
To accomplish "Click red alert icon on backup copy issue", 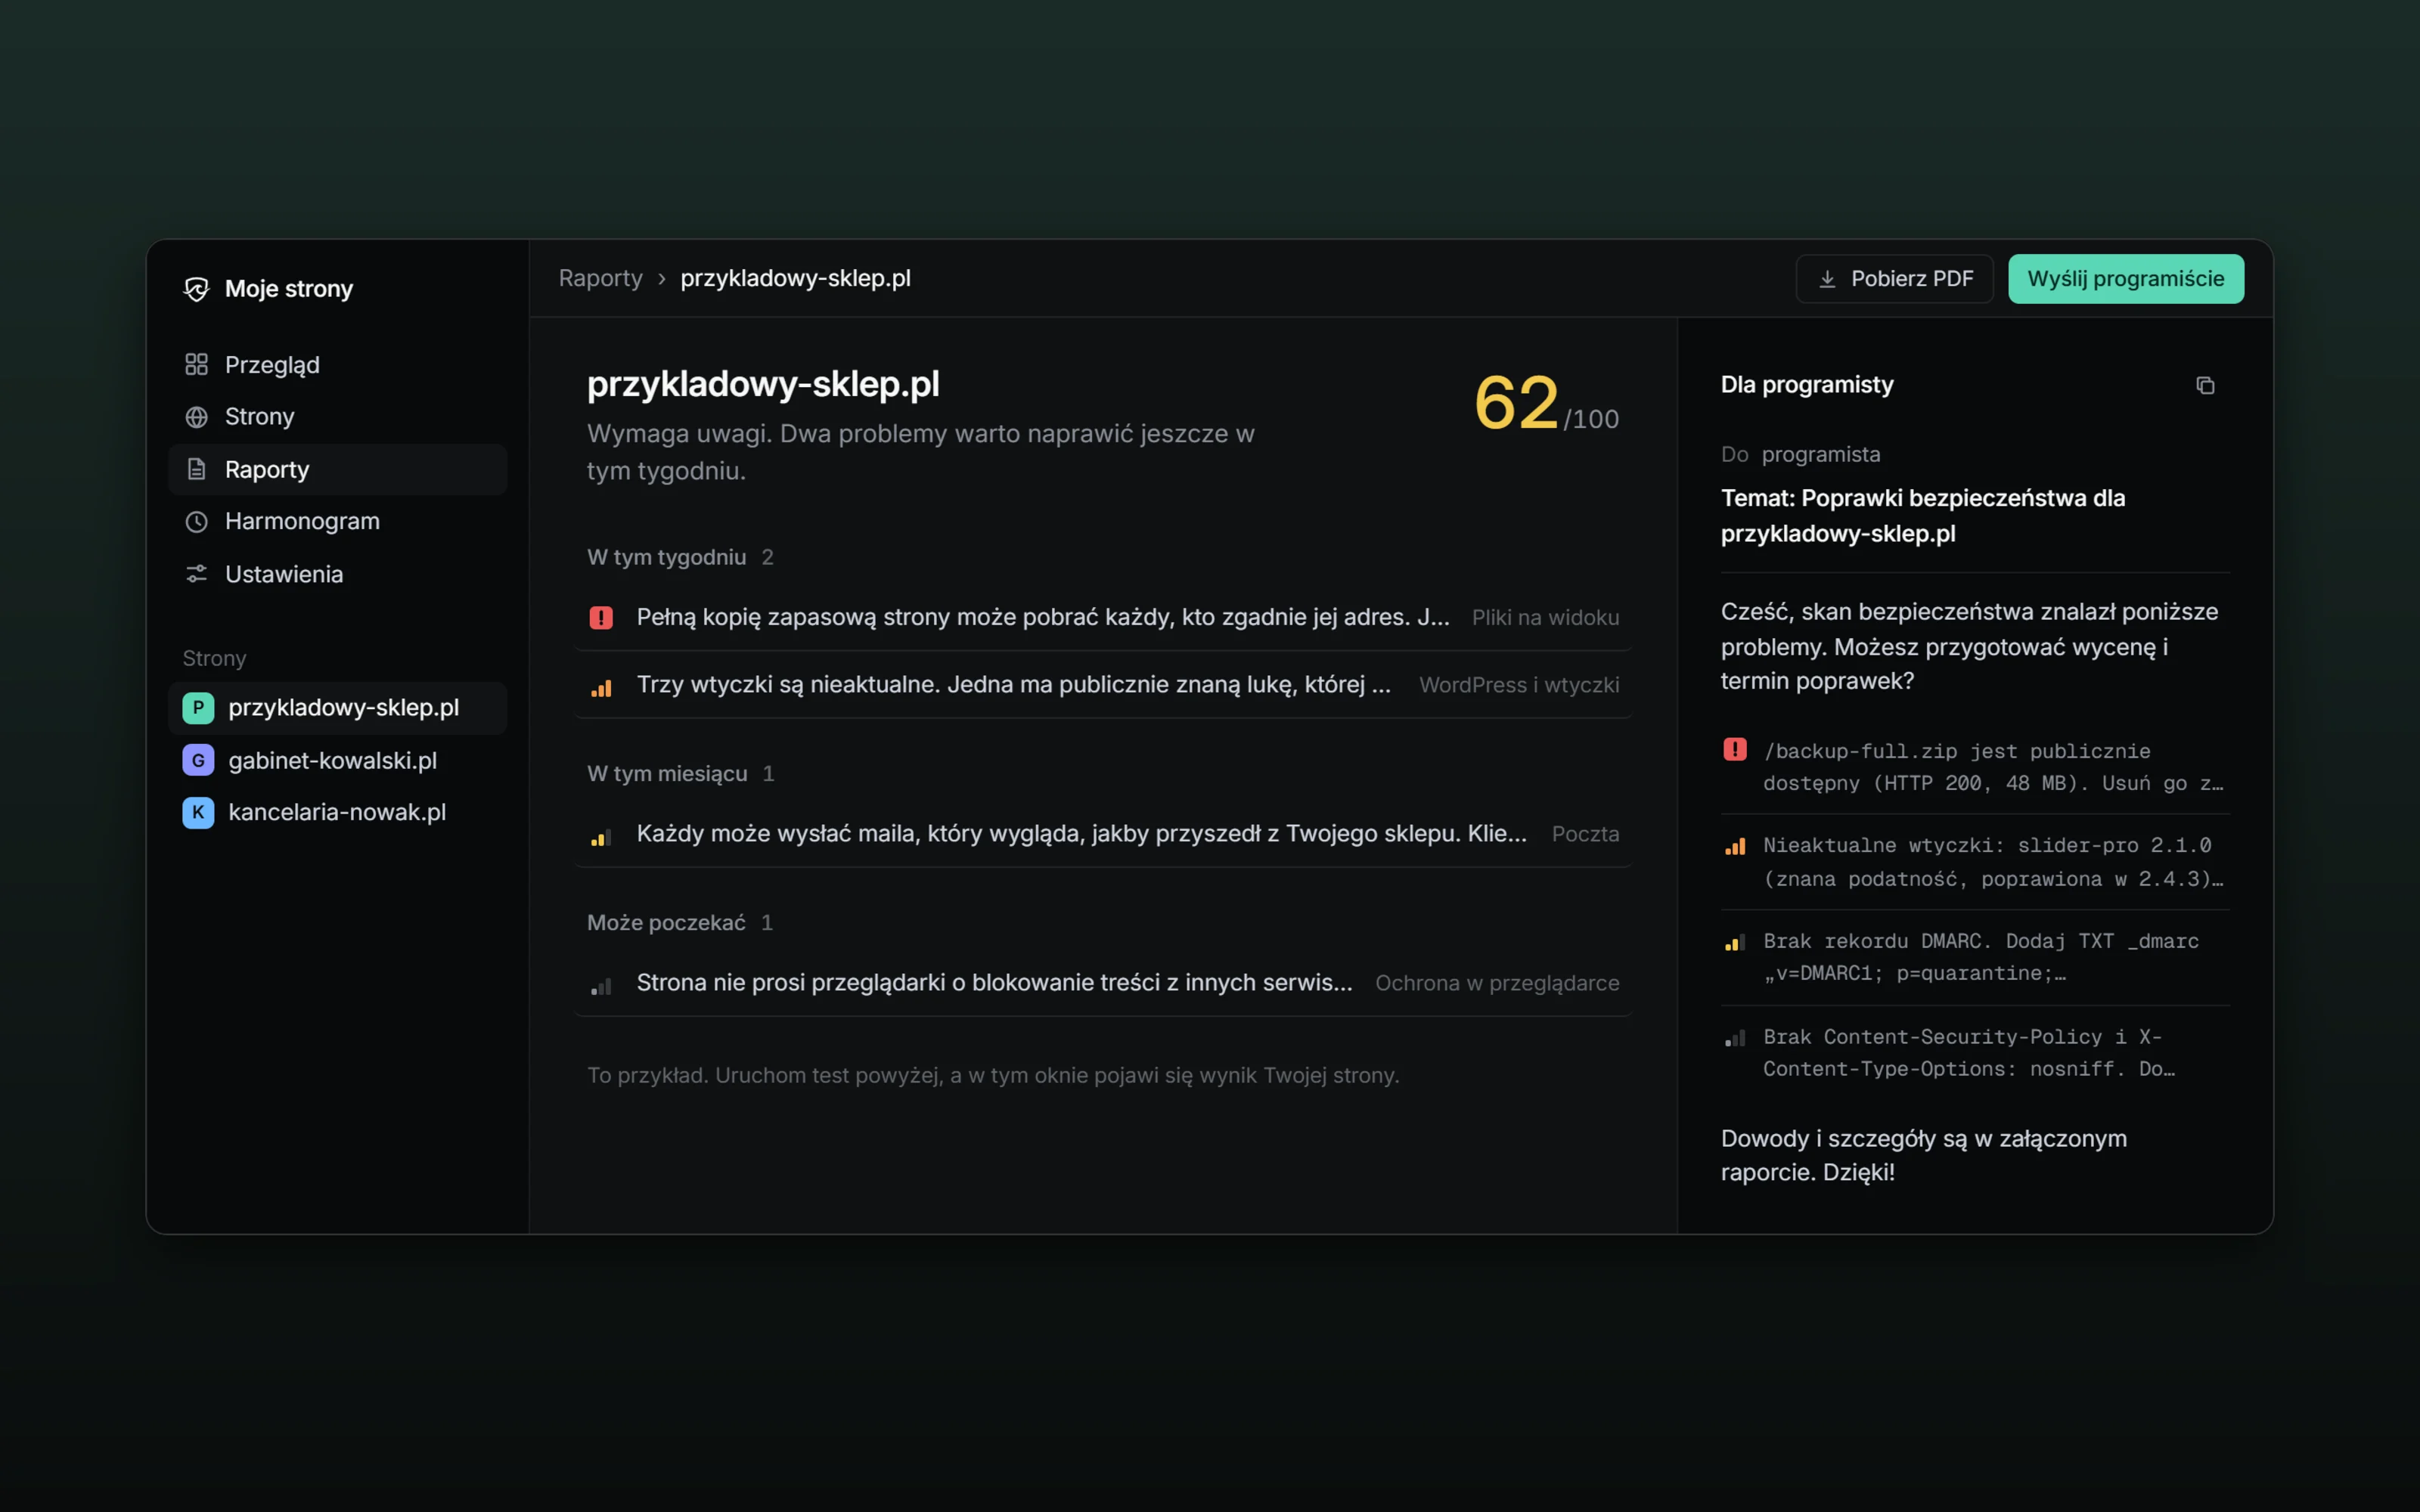I will pos(601,618).
